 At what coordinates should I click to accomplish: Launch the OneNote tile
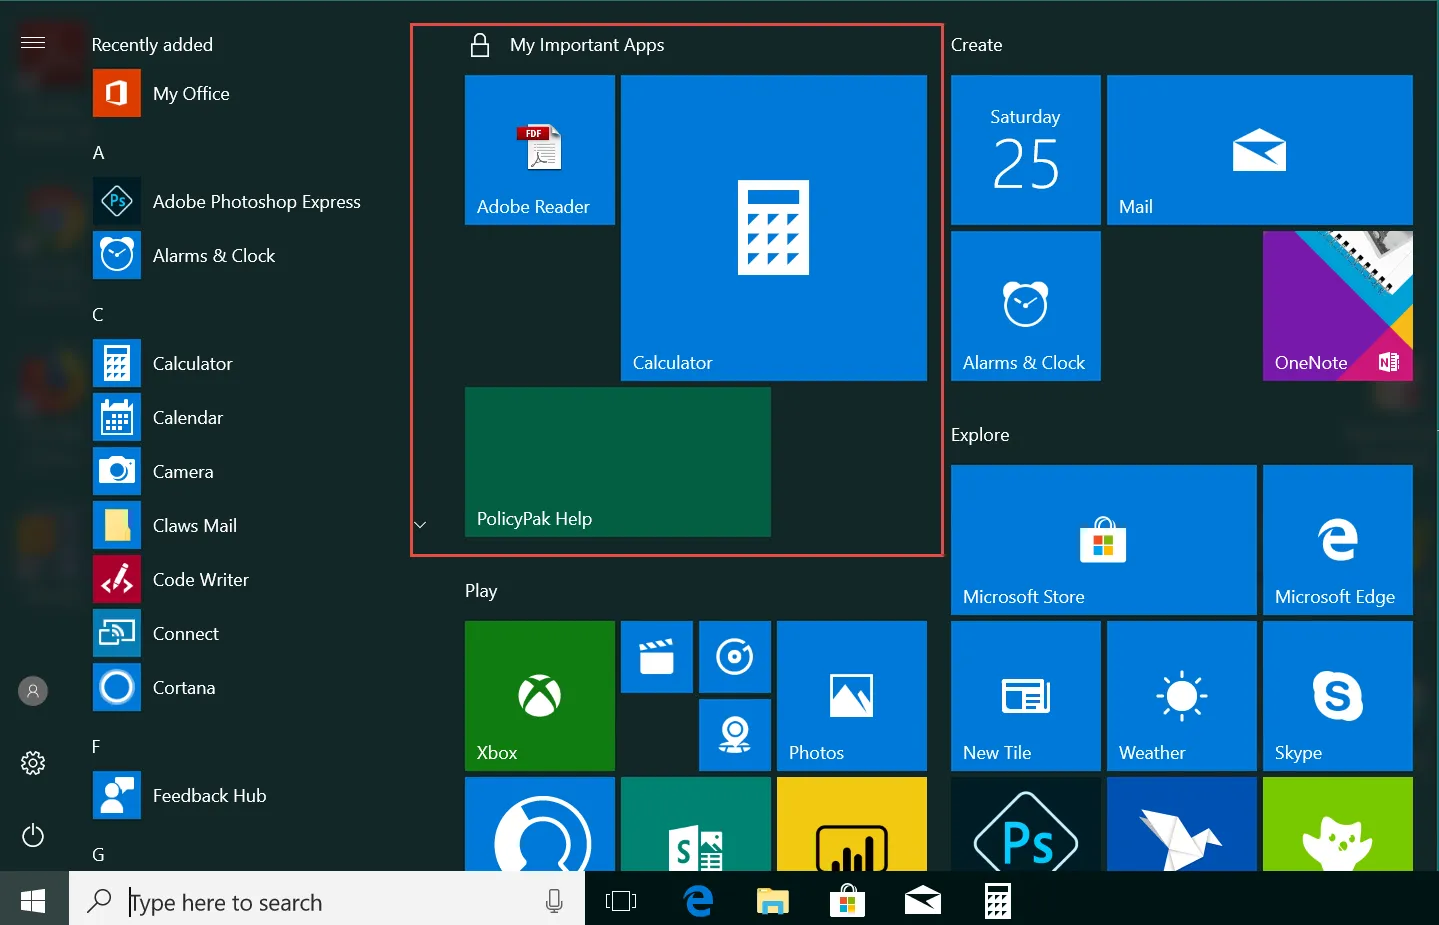pos(1338,306)
